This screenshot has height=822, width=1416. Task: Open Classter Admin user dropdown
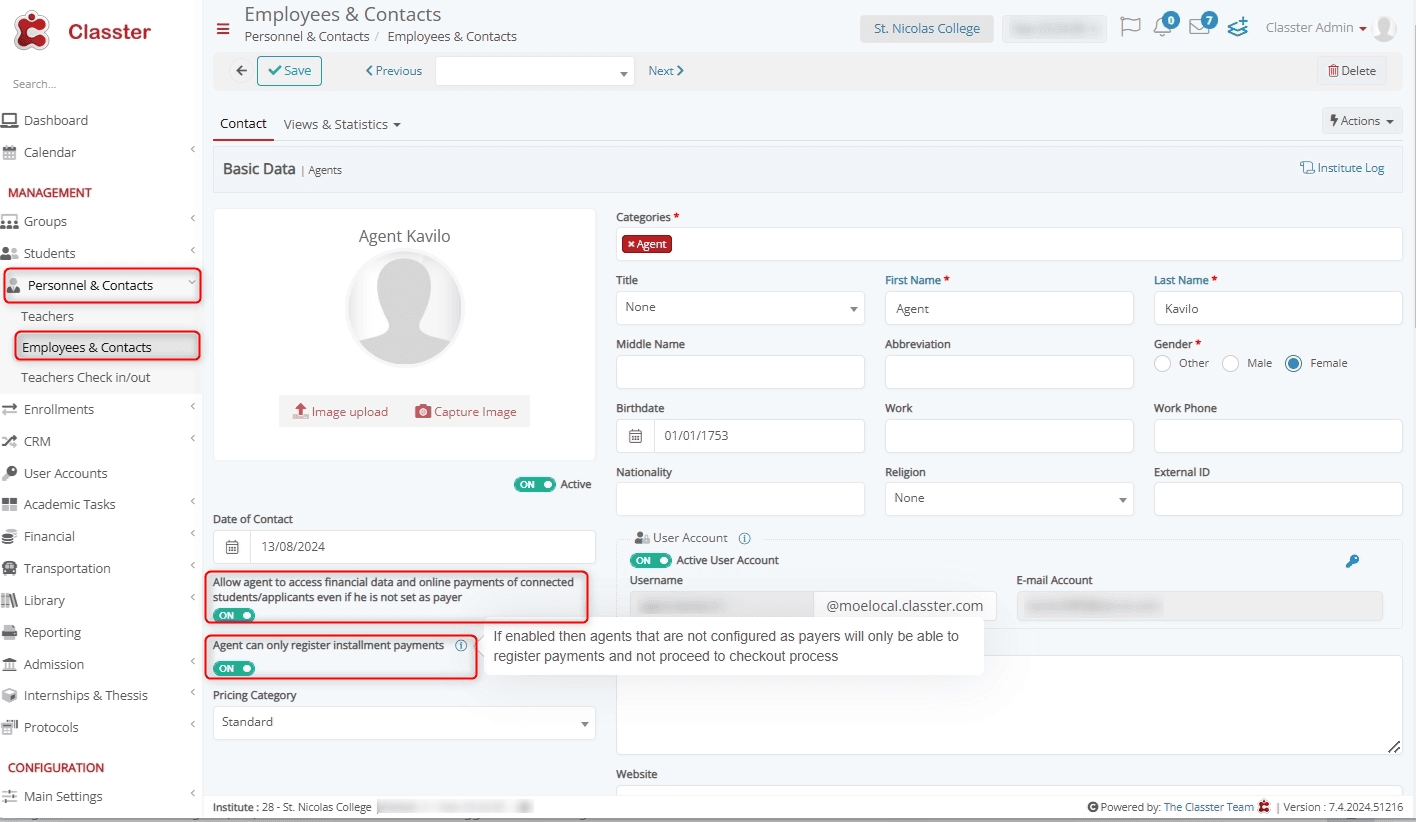tap(1316, 28)
